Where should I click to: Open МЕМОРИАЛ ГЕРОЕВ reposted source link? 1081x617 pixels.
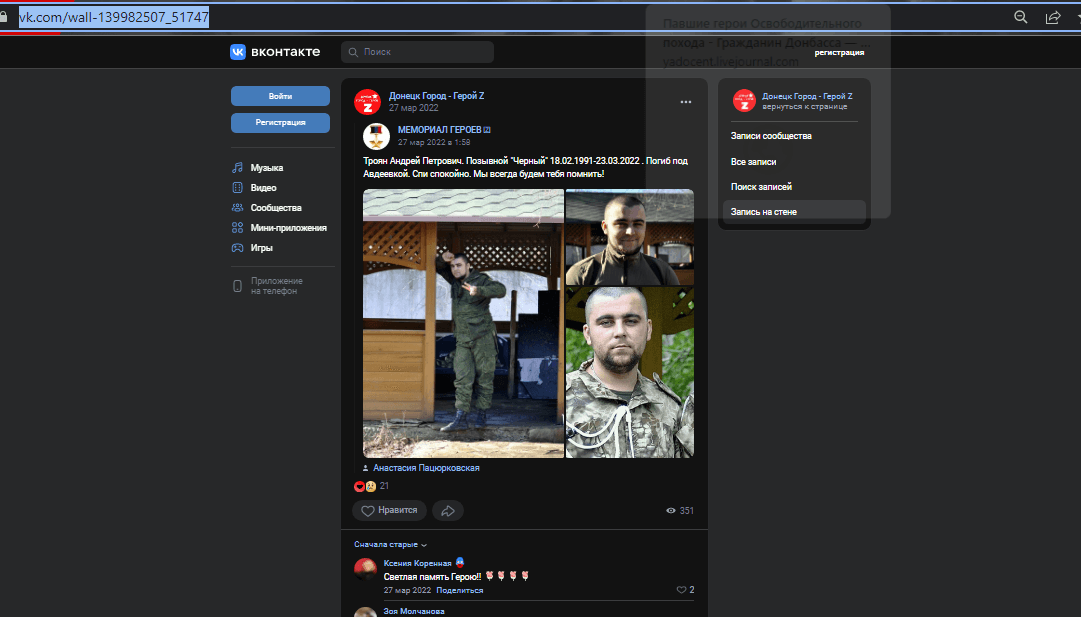pyautogui.click(x=440, y=130)
